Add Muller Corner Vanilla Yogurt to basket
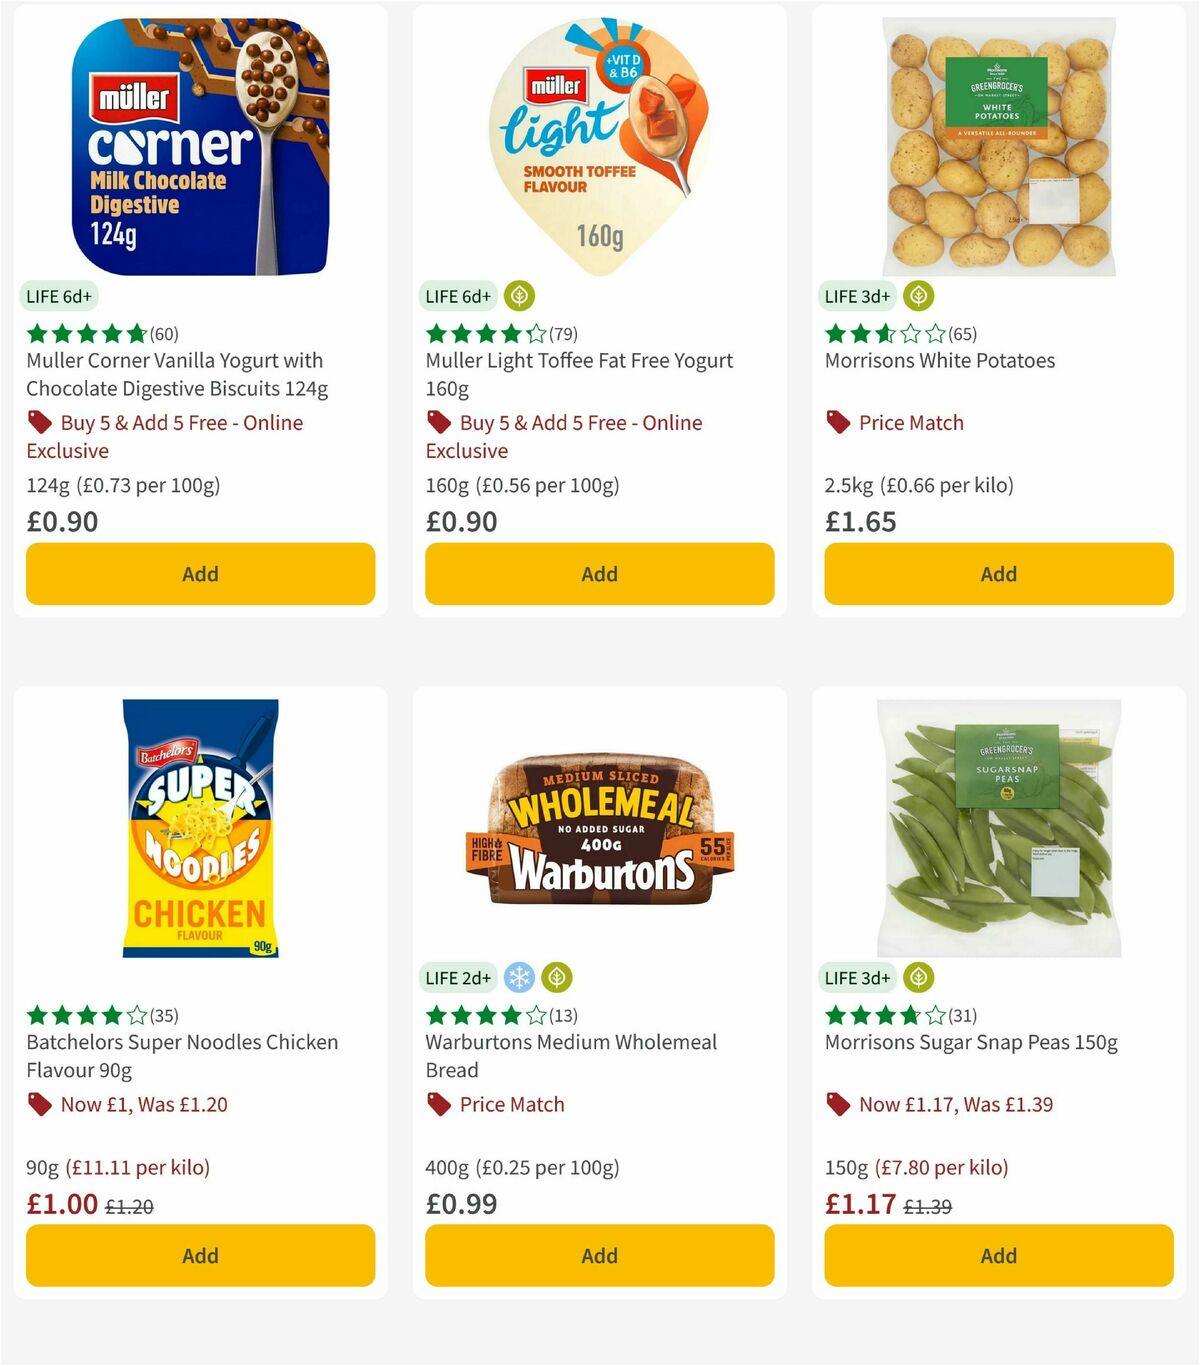 200,573
